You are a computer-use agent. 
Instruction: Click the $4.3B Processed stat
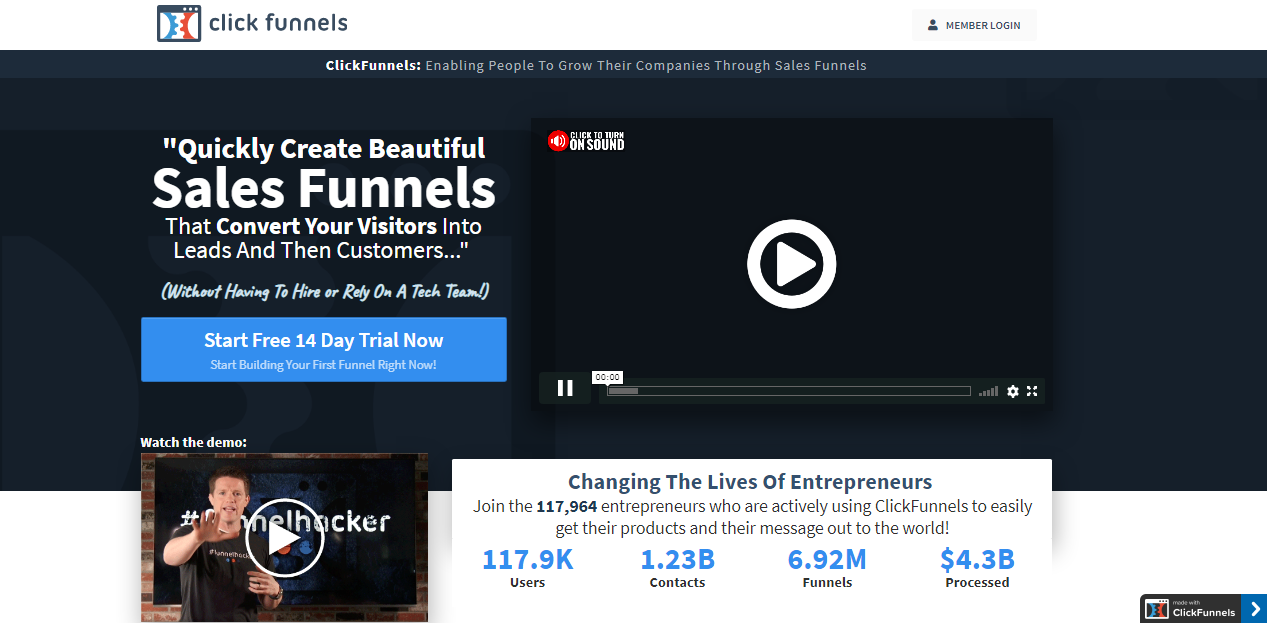(977, 567)
